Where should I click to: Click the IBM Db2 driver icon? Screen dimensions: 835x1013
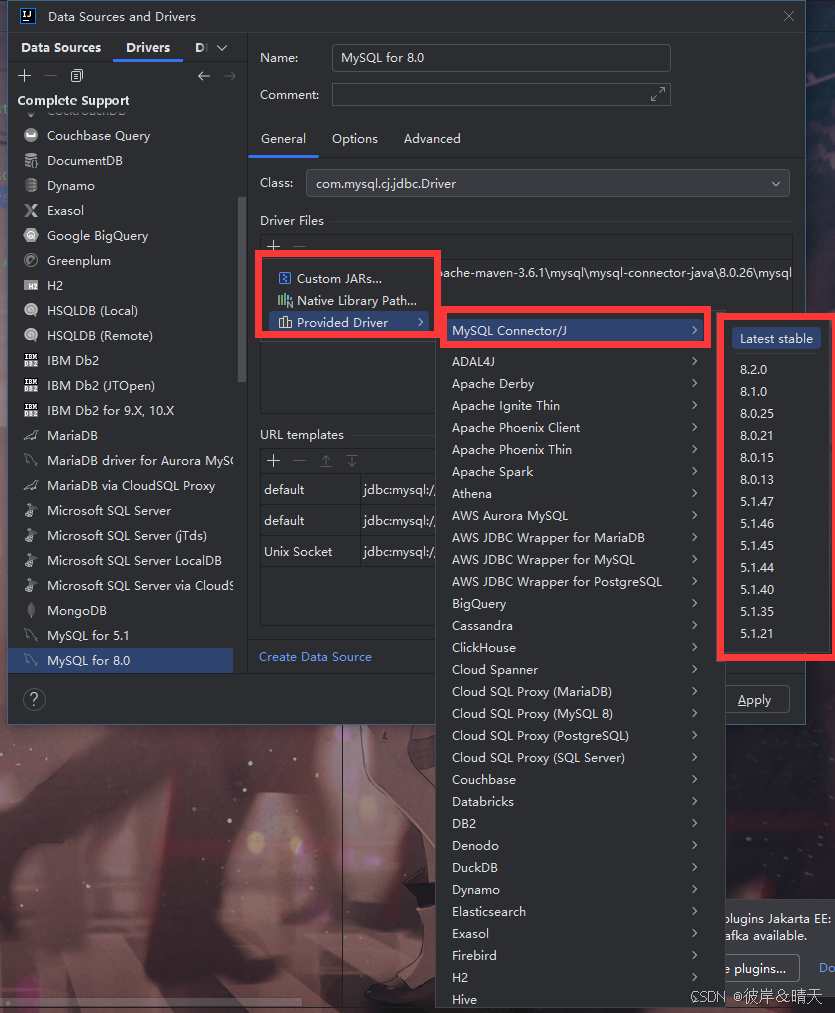pos(30,360)
